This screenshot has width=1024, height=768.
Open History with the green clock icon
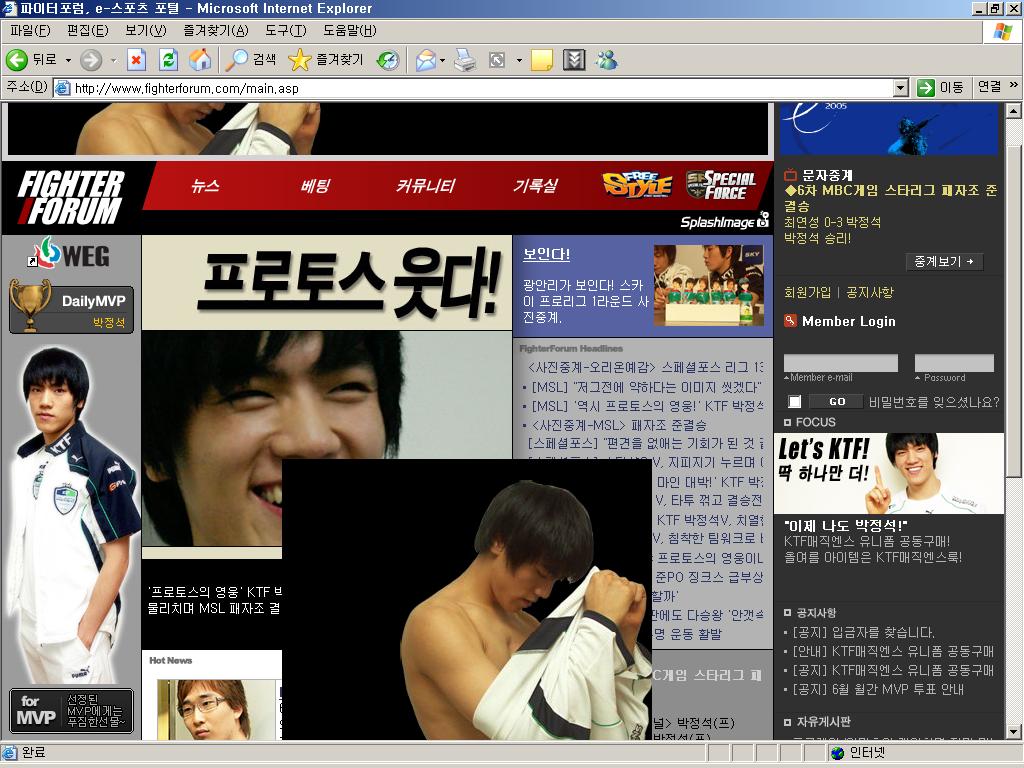tap(388, 60)
